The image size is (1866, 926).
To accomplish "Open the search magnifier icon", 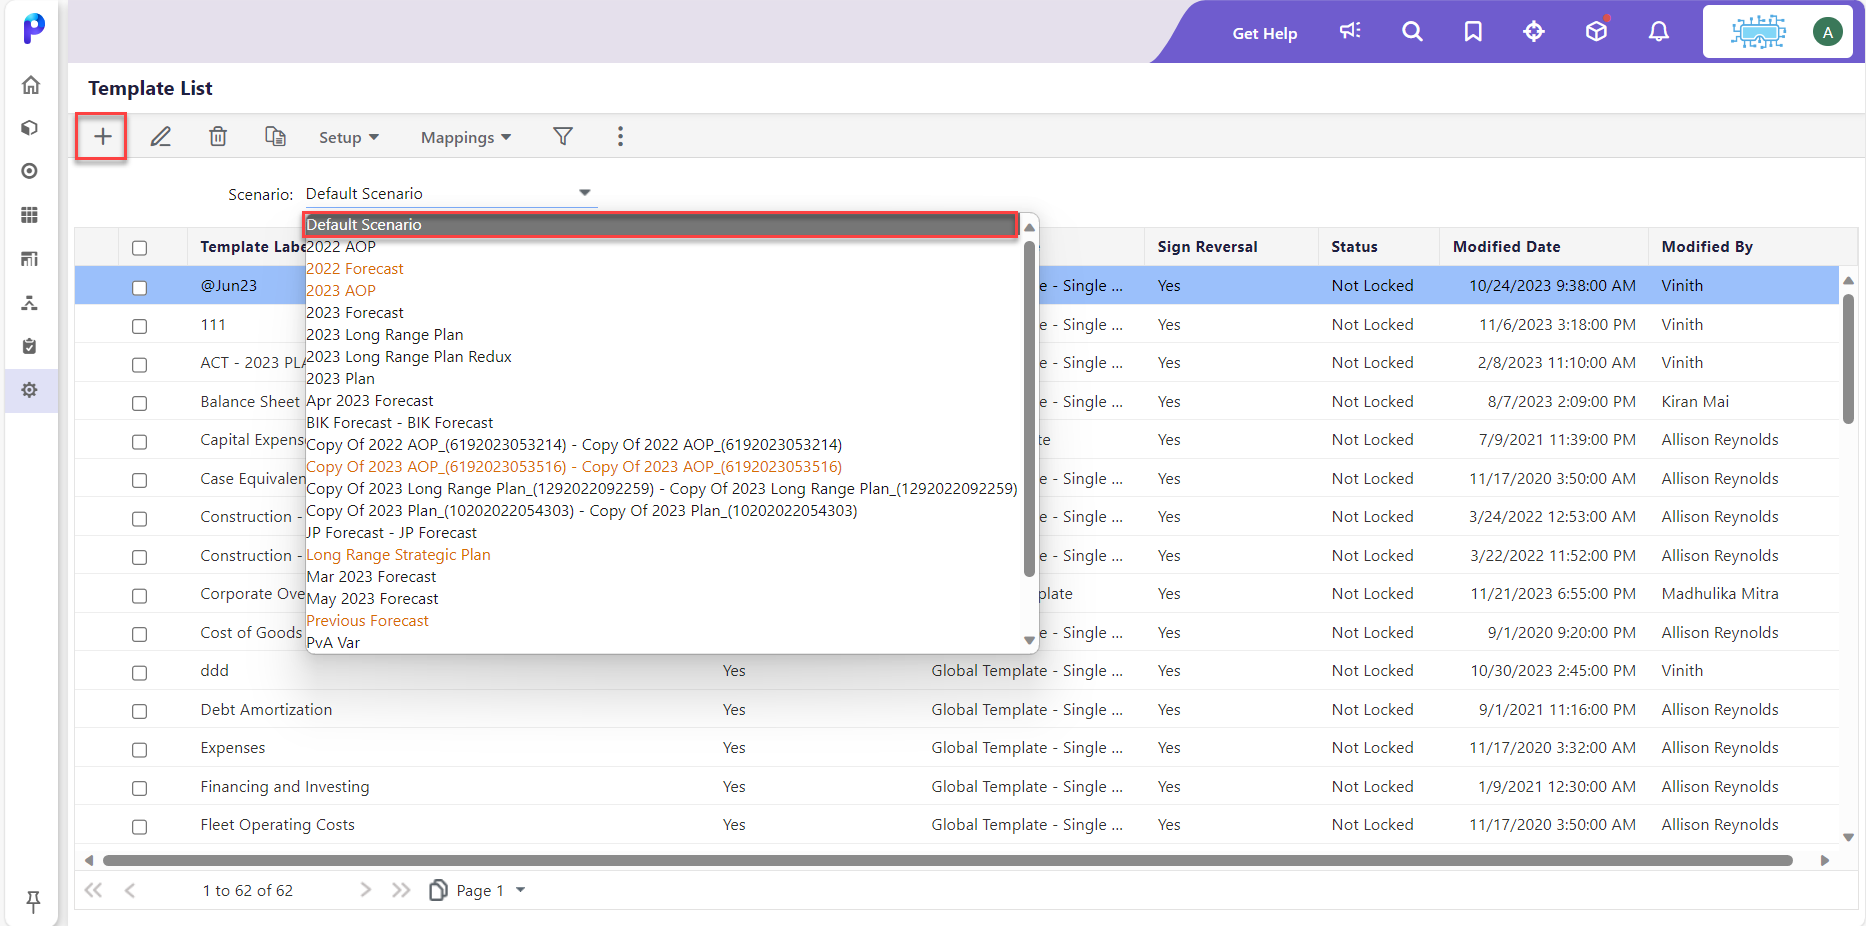I will point(1412,32).
